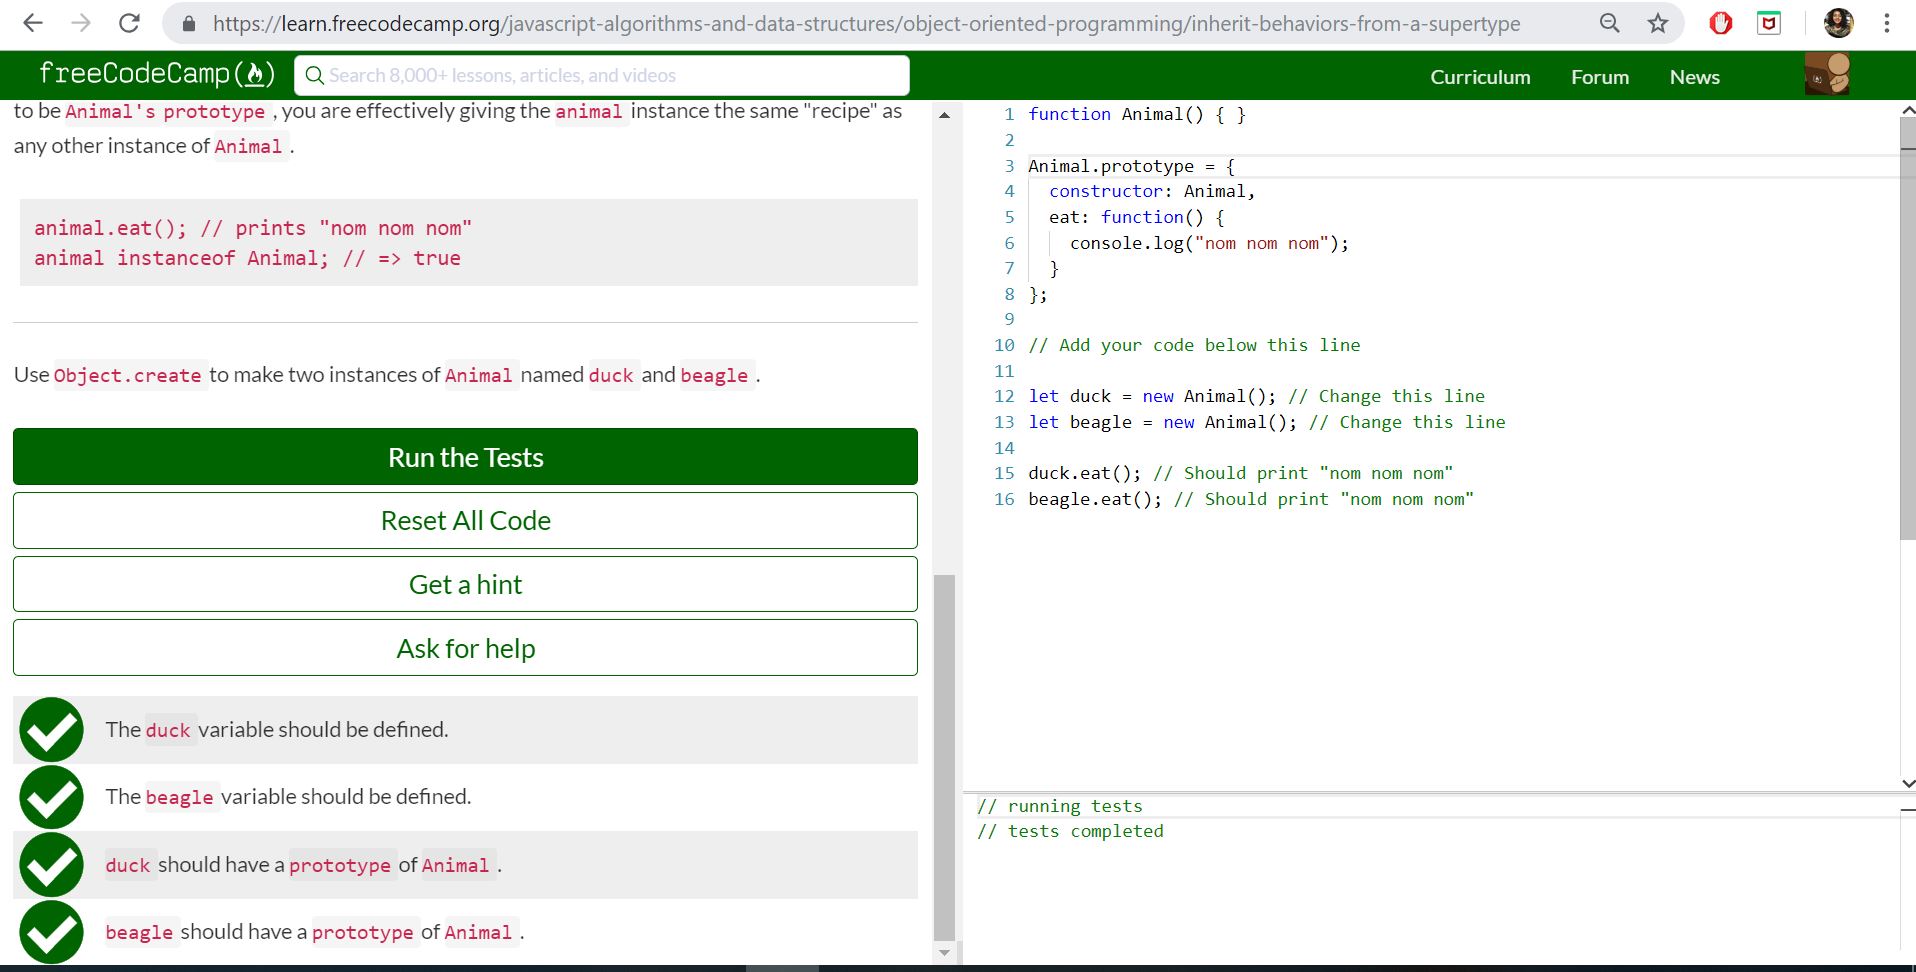Run the Tests

point(464,457)
